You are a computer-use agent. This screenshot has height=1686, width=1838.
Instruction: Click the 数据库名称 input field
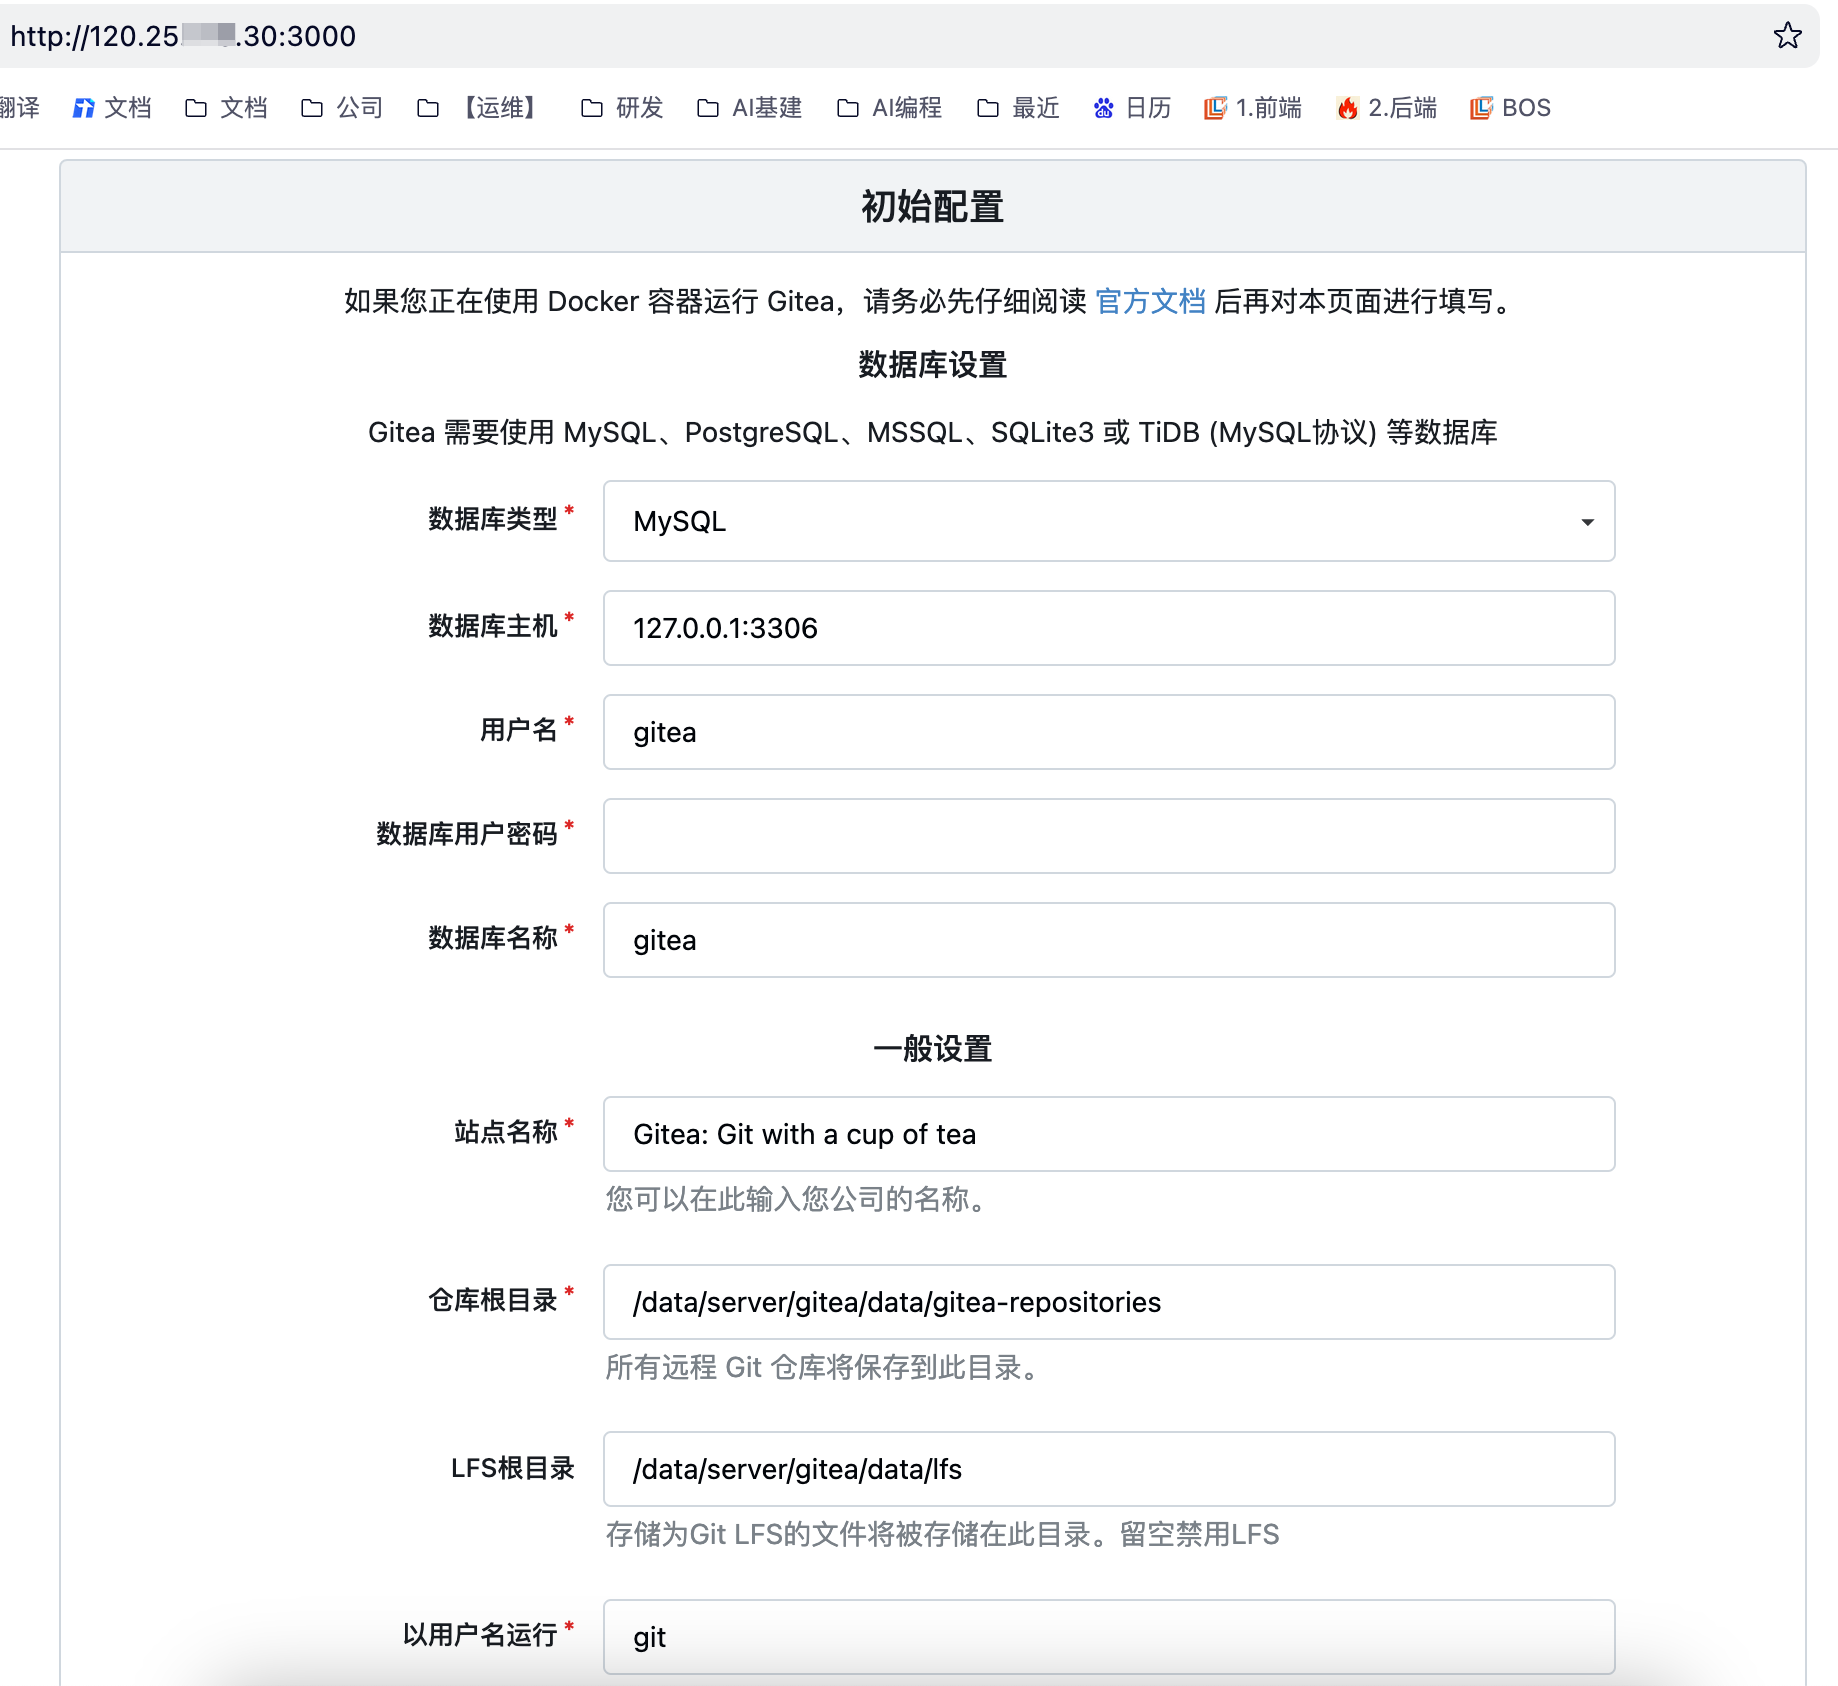pyautogui.click(x=1108, y=940)
